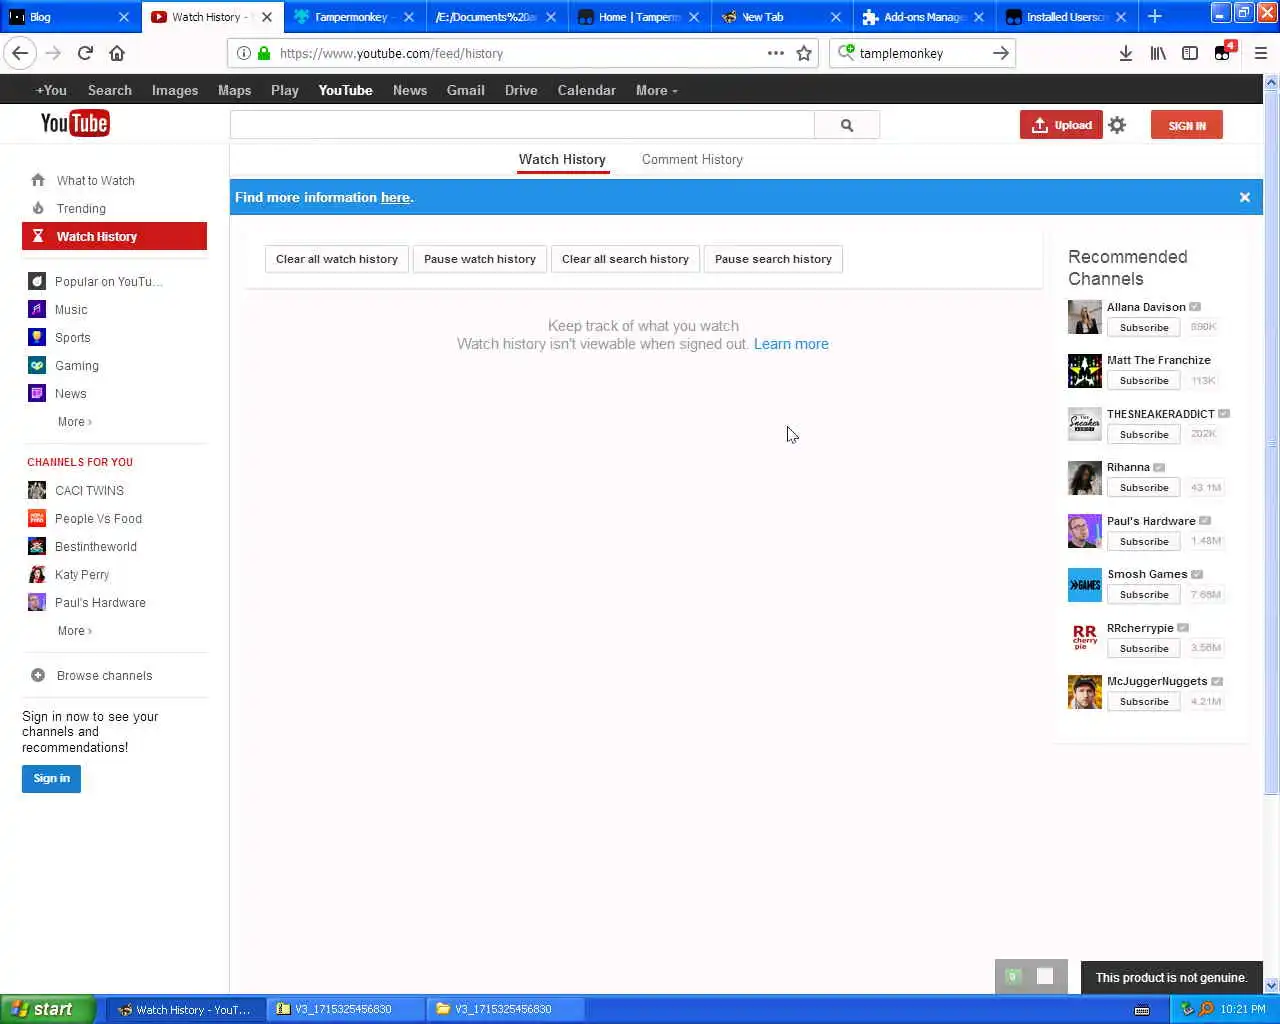This screenshot has width=1280, height=1024.
Task: Open the 'here' link in blue banner
Action: [395, 197]
